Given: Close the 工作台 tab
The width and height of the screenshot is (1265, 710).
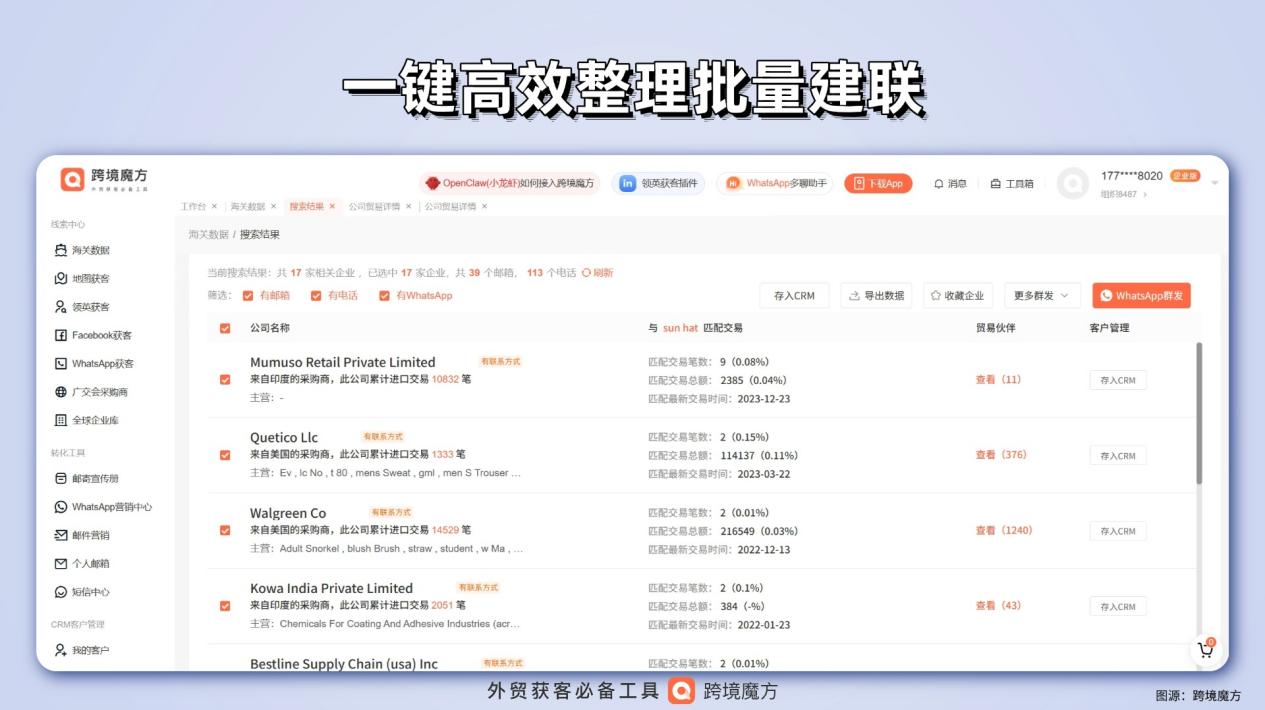Looking at the screenshot, I should tap(214, 206).
